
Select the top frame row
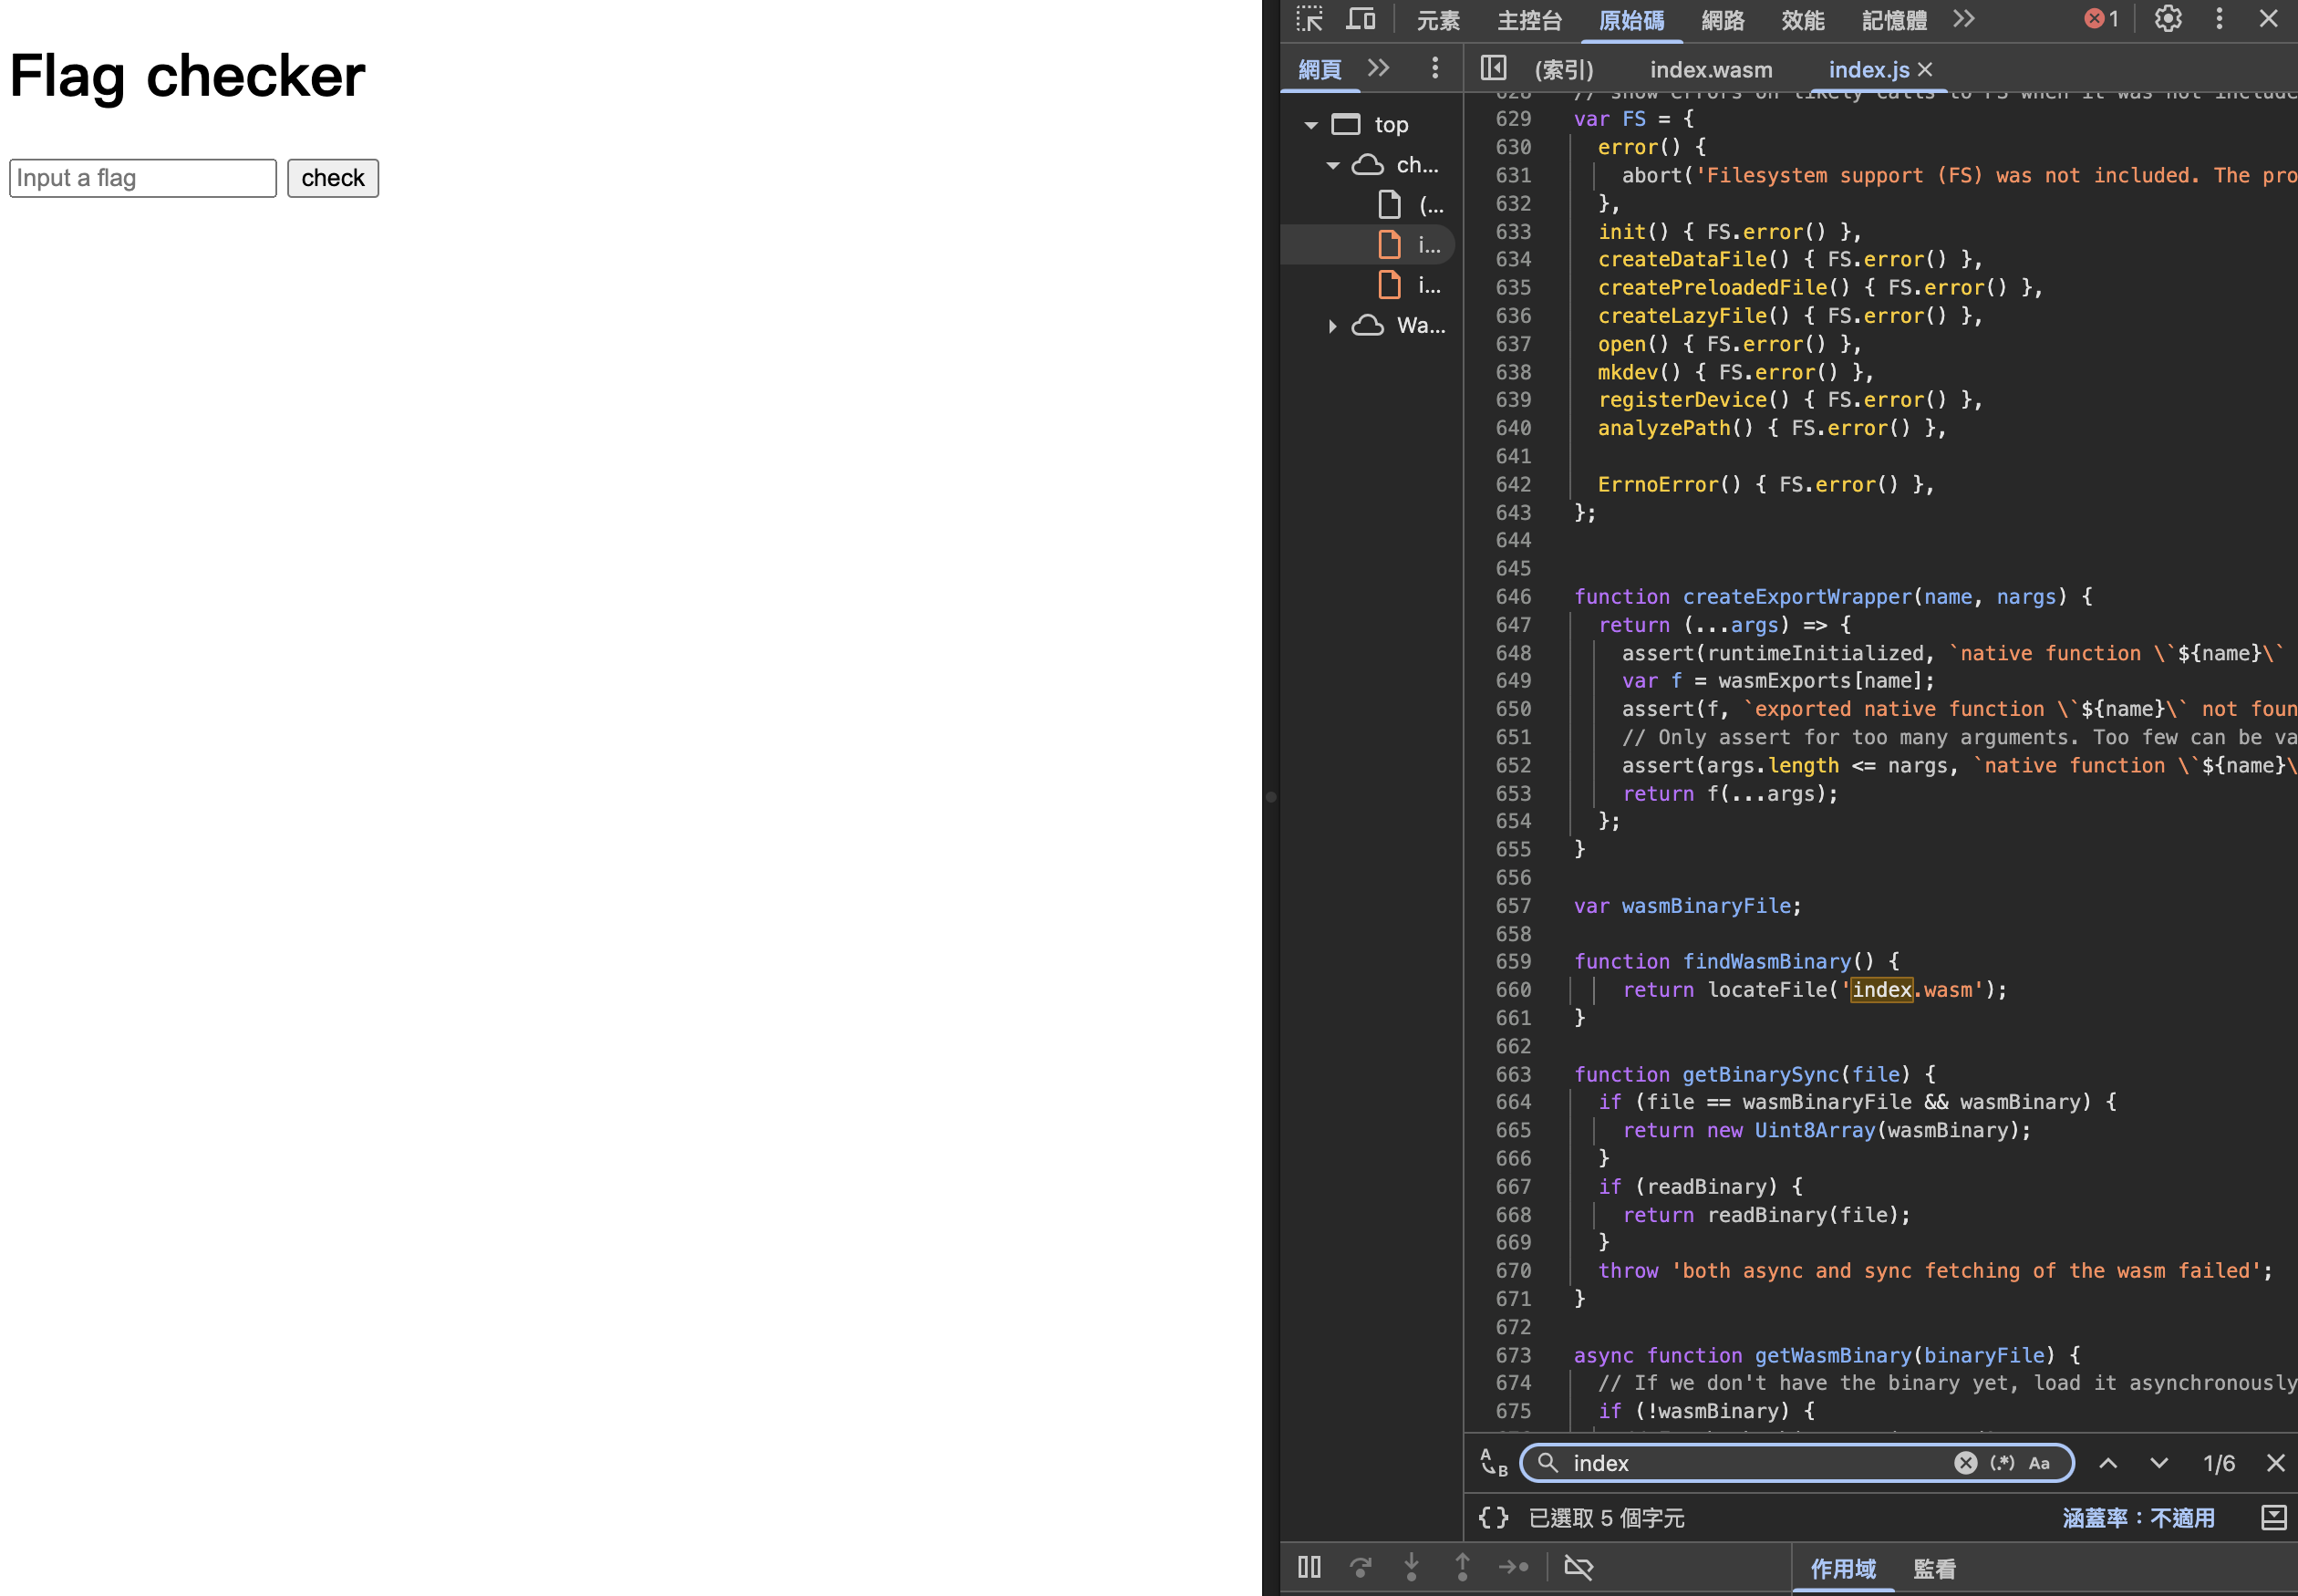point(1370,125)
